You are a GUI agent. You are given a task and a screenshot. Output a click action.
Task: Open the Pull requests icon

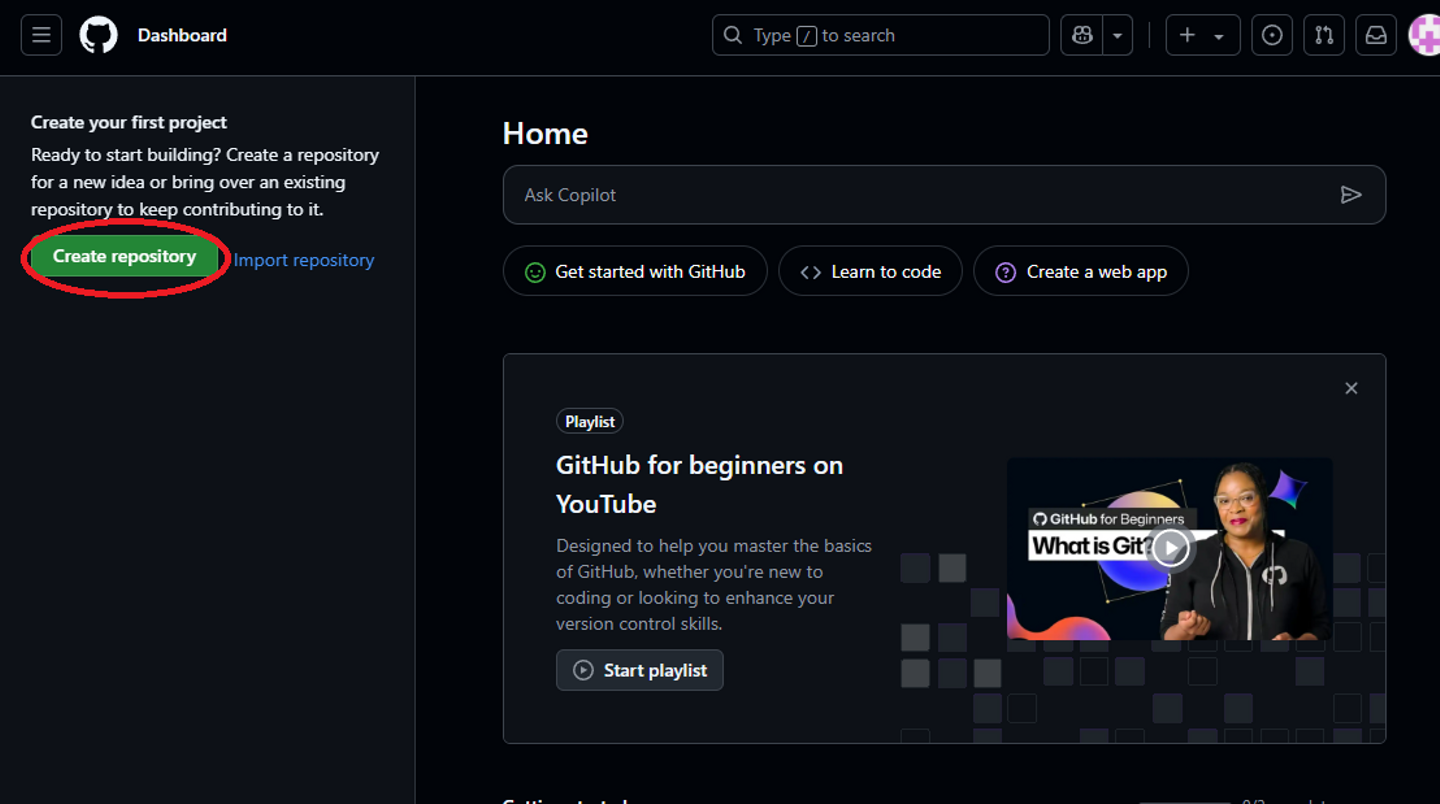pos(1324,35)
